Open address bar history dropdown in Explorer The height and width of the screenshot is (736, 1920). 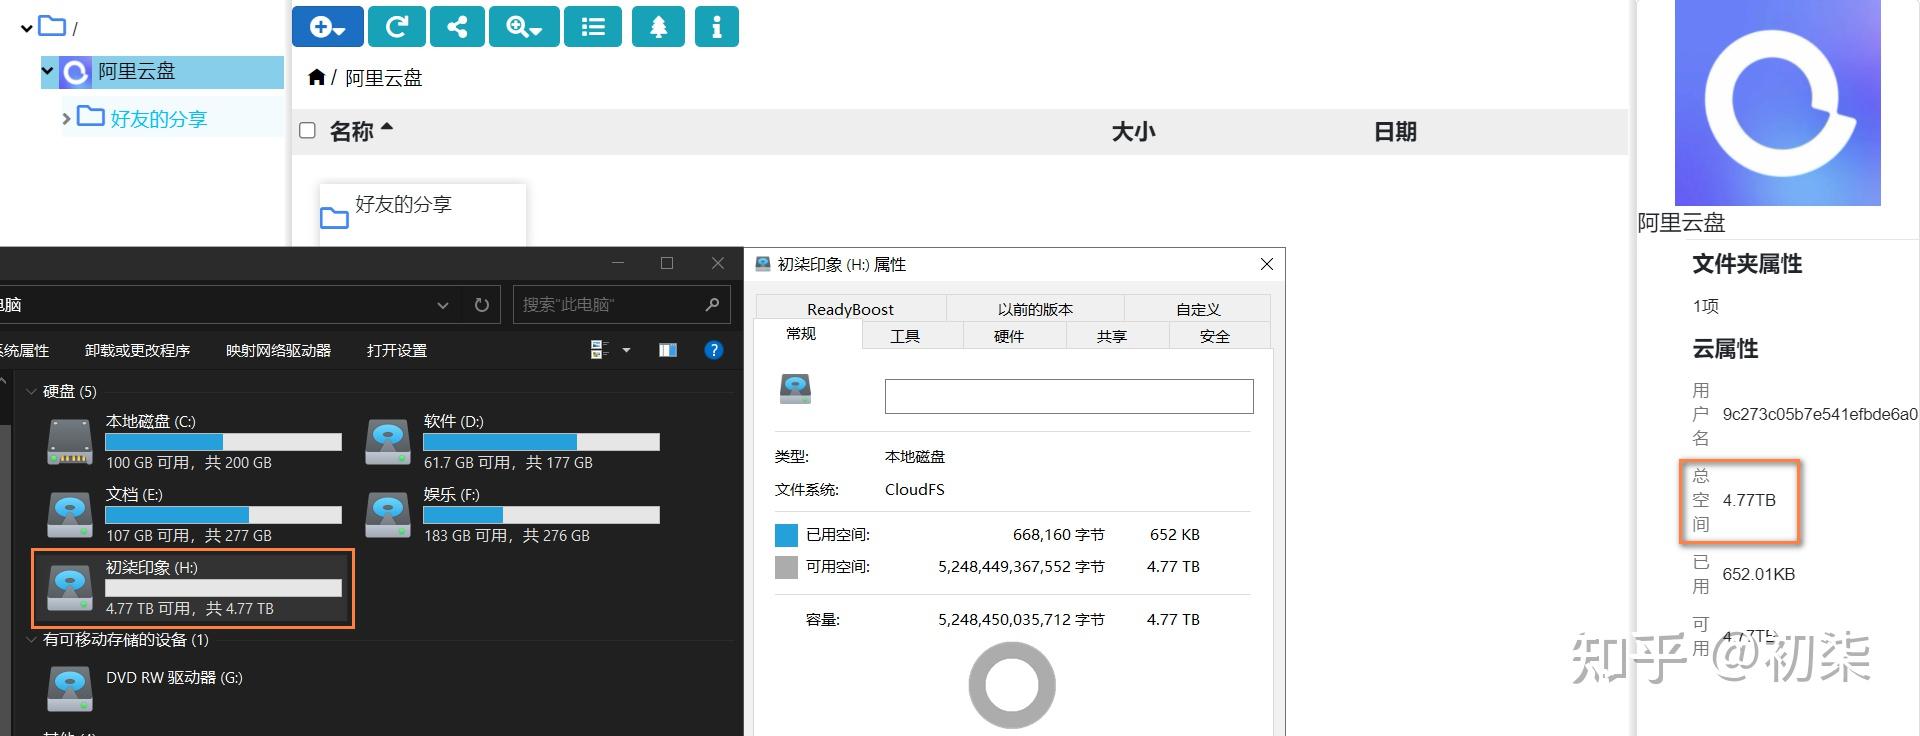[442, 305]
